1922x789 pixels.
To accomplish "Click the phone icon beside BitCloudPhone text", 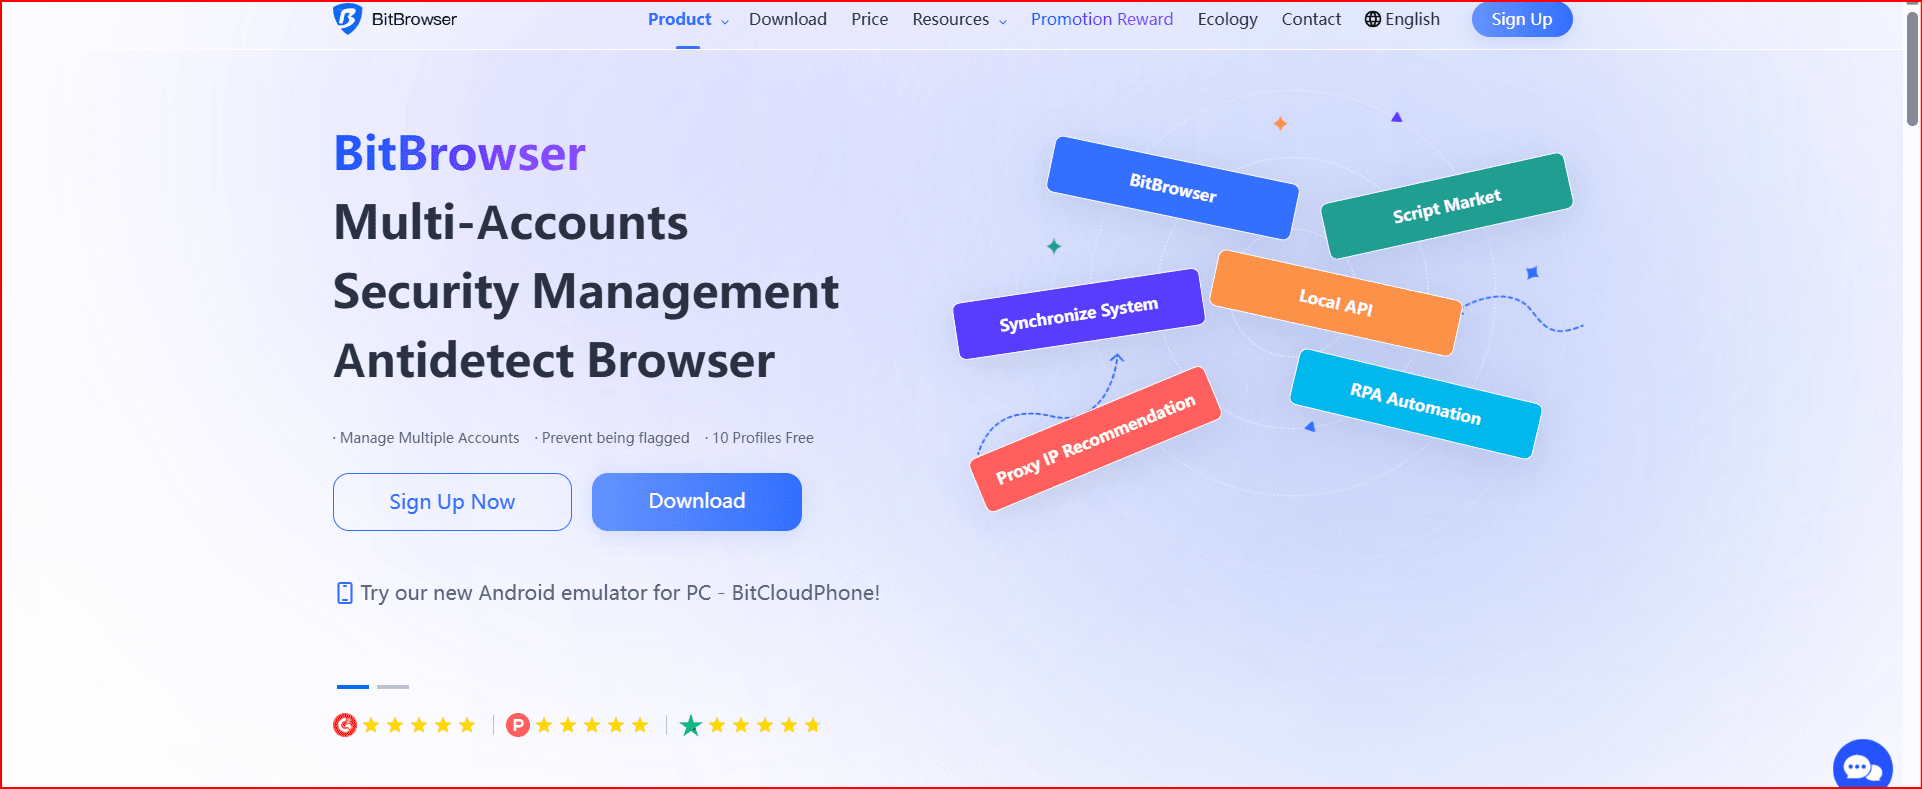I will [345, 593].
